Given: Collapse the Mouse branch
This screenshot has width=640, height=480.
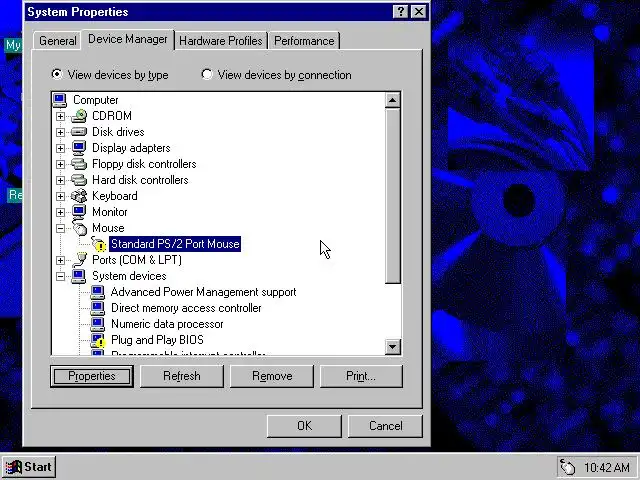Looking at the screenshot, I should (60, 228).
